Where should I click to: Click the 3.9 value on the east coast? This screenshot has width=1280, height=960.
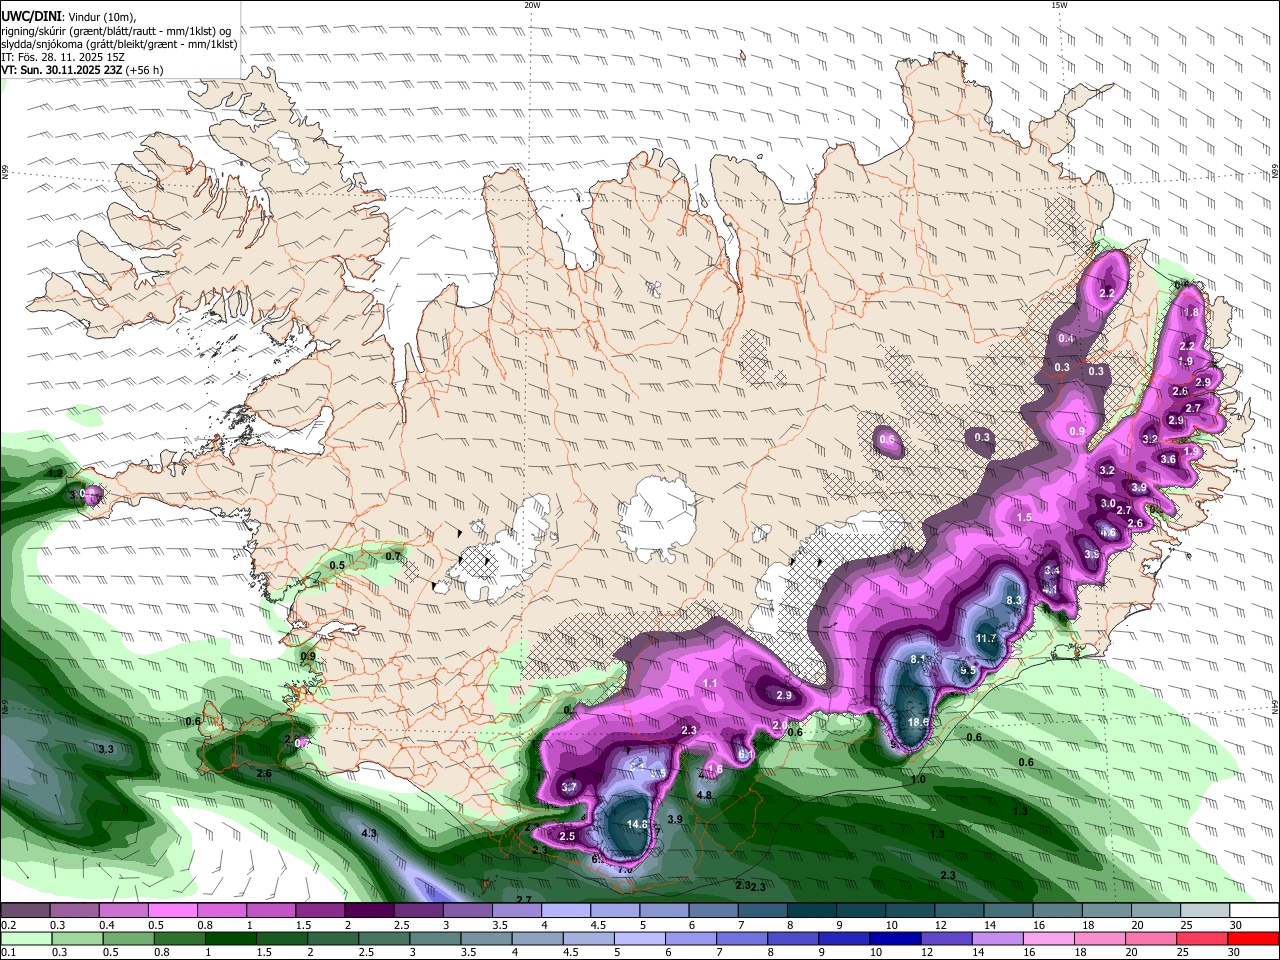(1139, 487)
